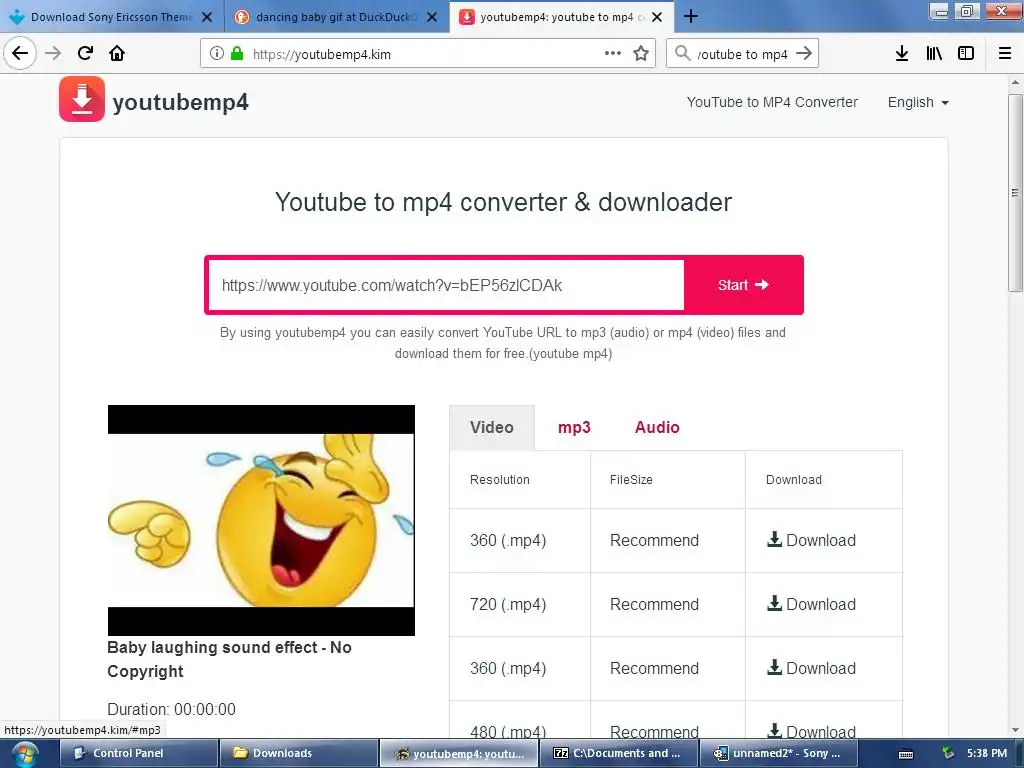Image resolution: width=1024 pixels, height=768 pixels.
Task: Click the FileSize column header
Action: click(x=631, y=479)
